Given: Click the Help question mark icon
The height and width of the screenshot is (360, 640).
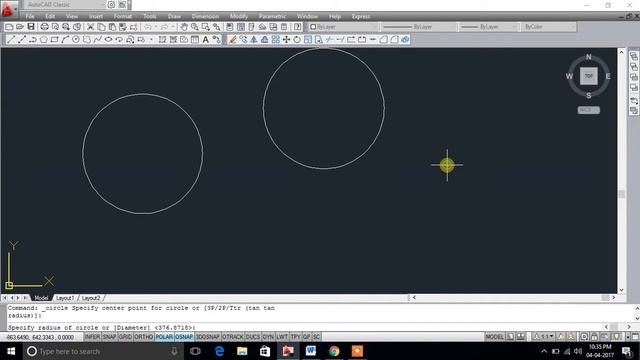Looking at the screenshot, I should [x=298, y=27].
